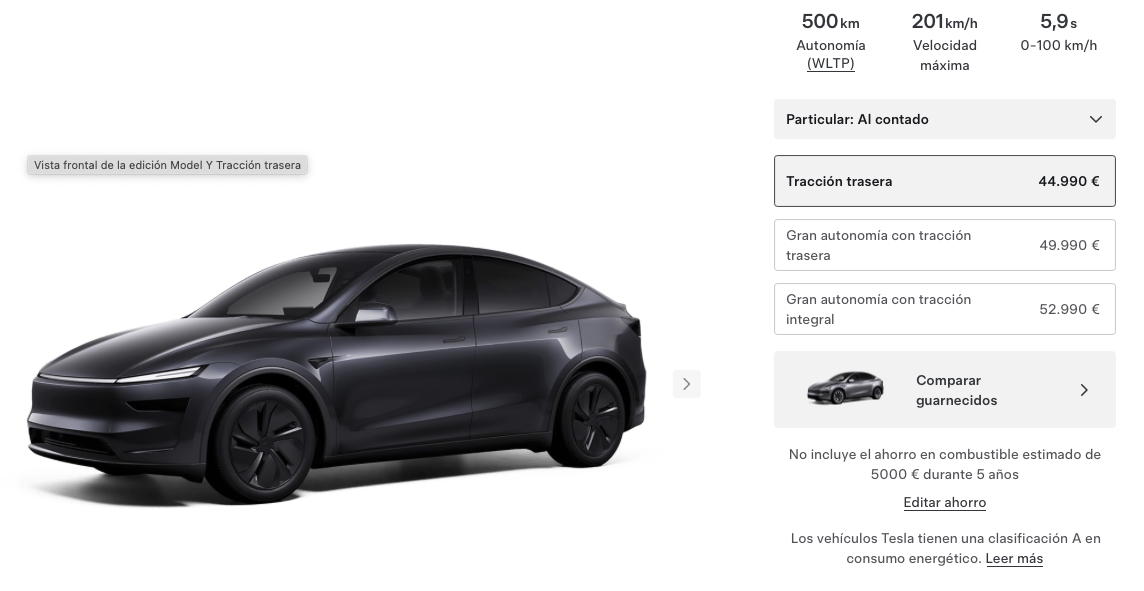Advance to the next car image with the arrow
The image size is (1144, 591).
tap(686, 384)
